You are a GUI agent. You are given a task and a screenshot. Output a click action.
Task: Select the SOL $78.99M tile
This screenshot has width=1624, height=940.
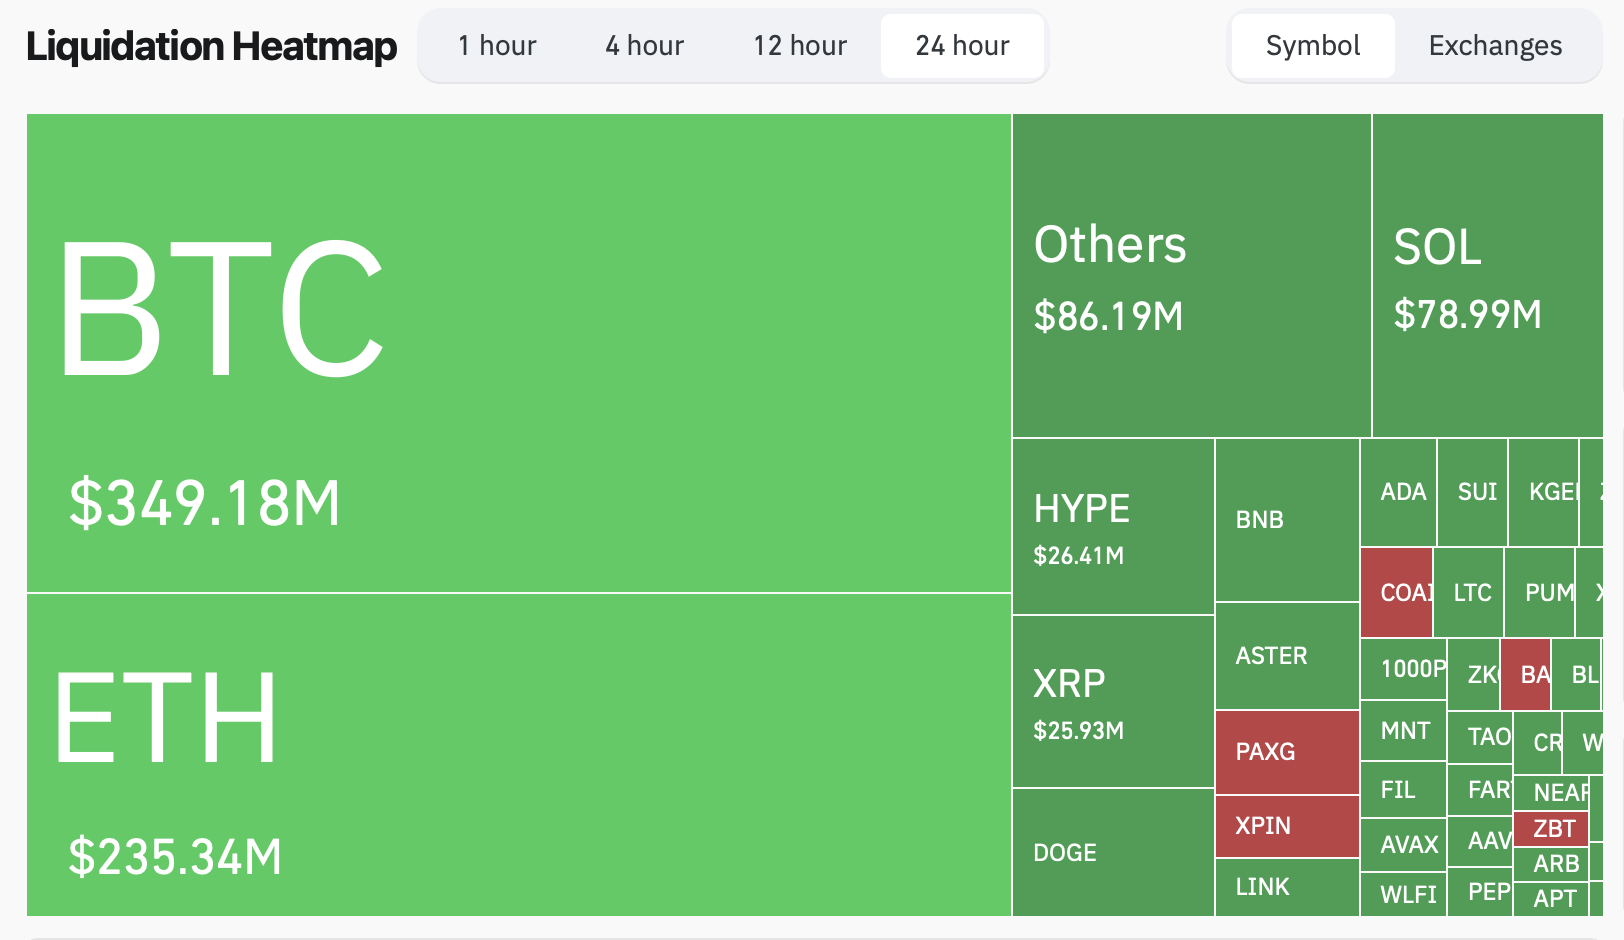1487,276
